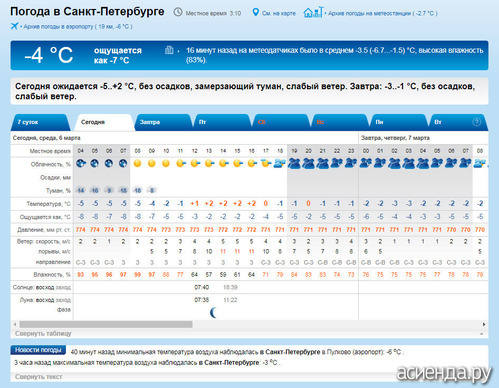
Task: Click the building icon in the blue banner
Action: point(169,50)
